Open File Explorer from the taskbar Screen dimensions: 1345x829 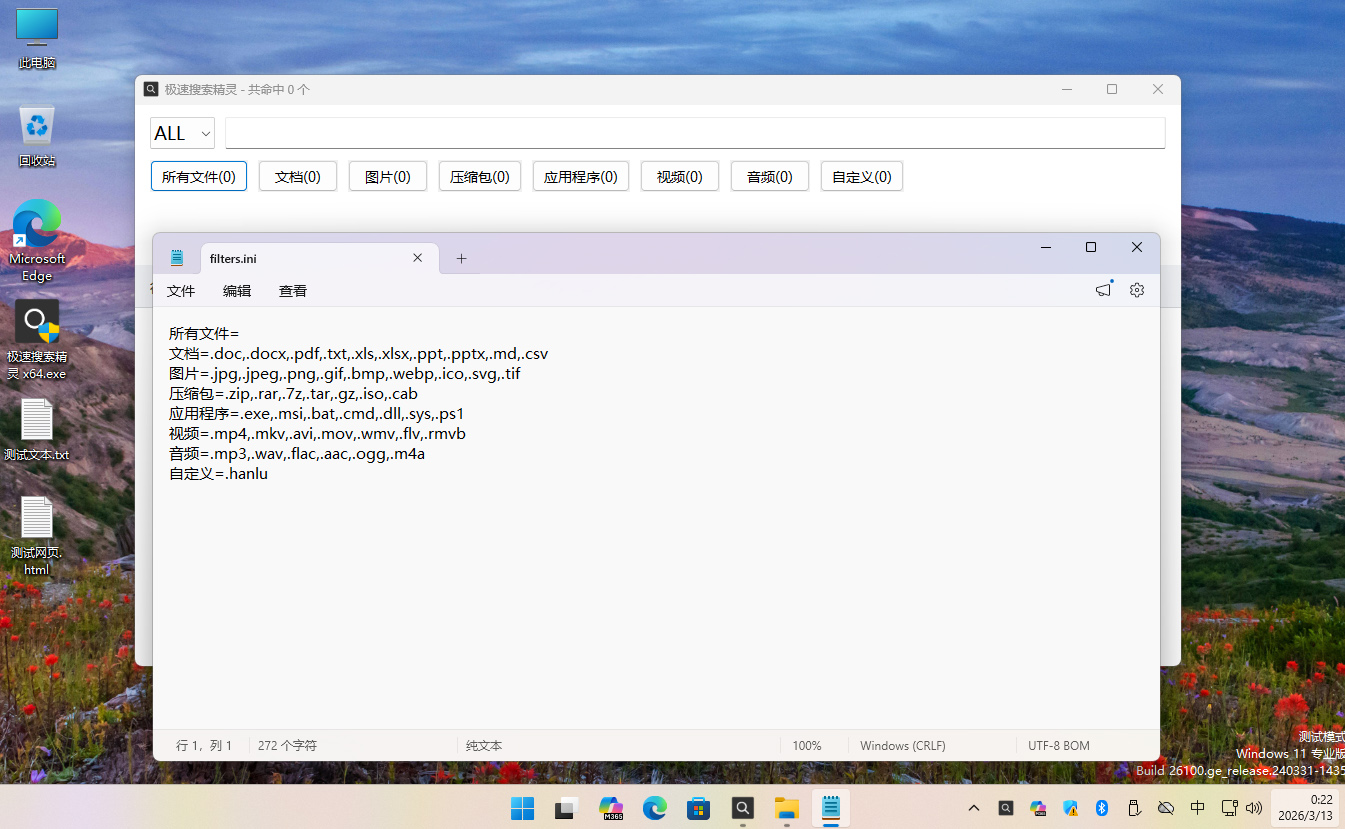coord(787,808)
